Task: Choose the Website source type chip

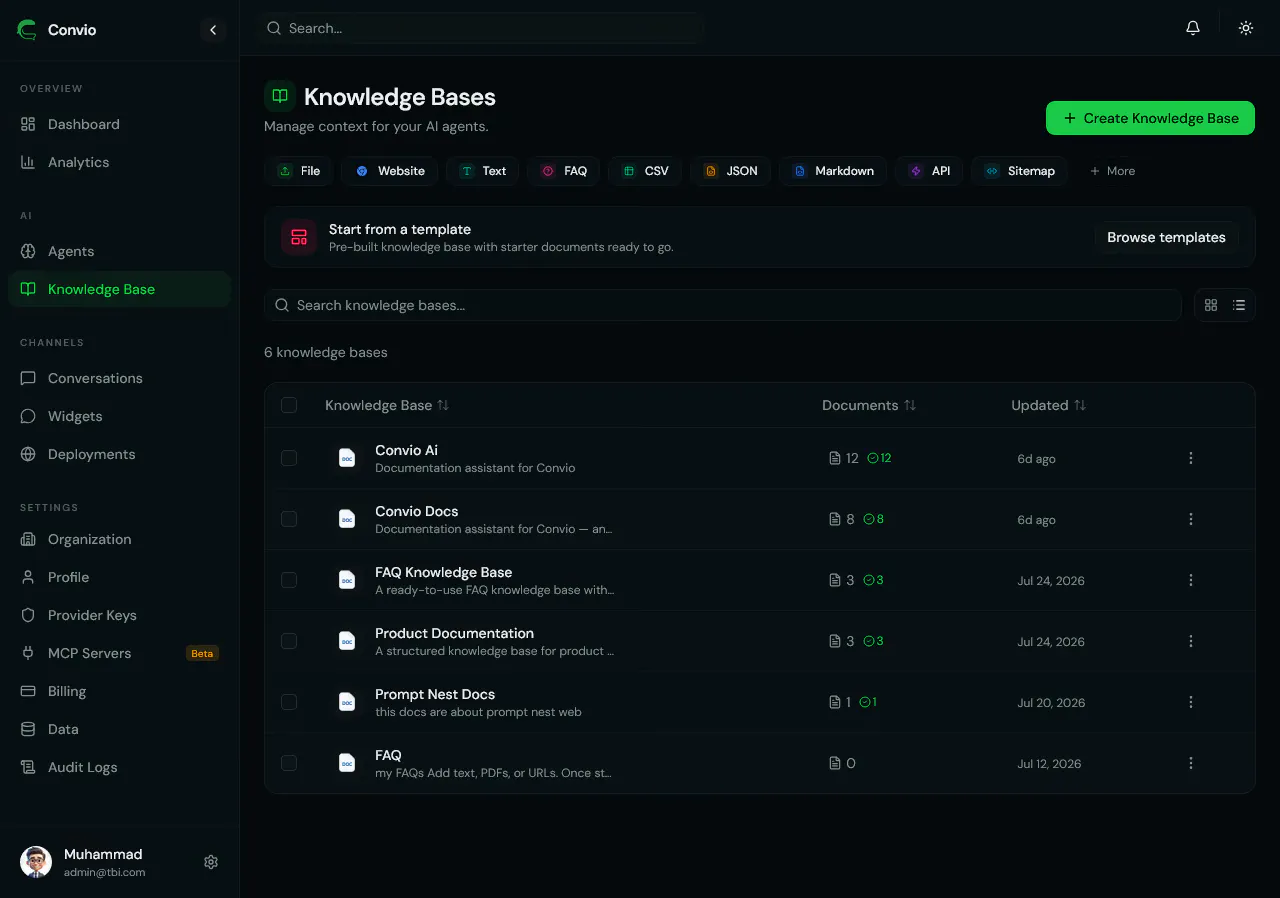Action: pyautogui.click(x=390, y=171)
